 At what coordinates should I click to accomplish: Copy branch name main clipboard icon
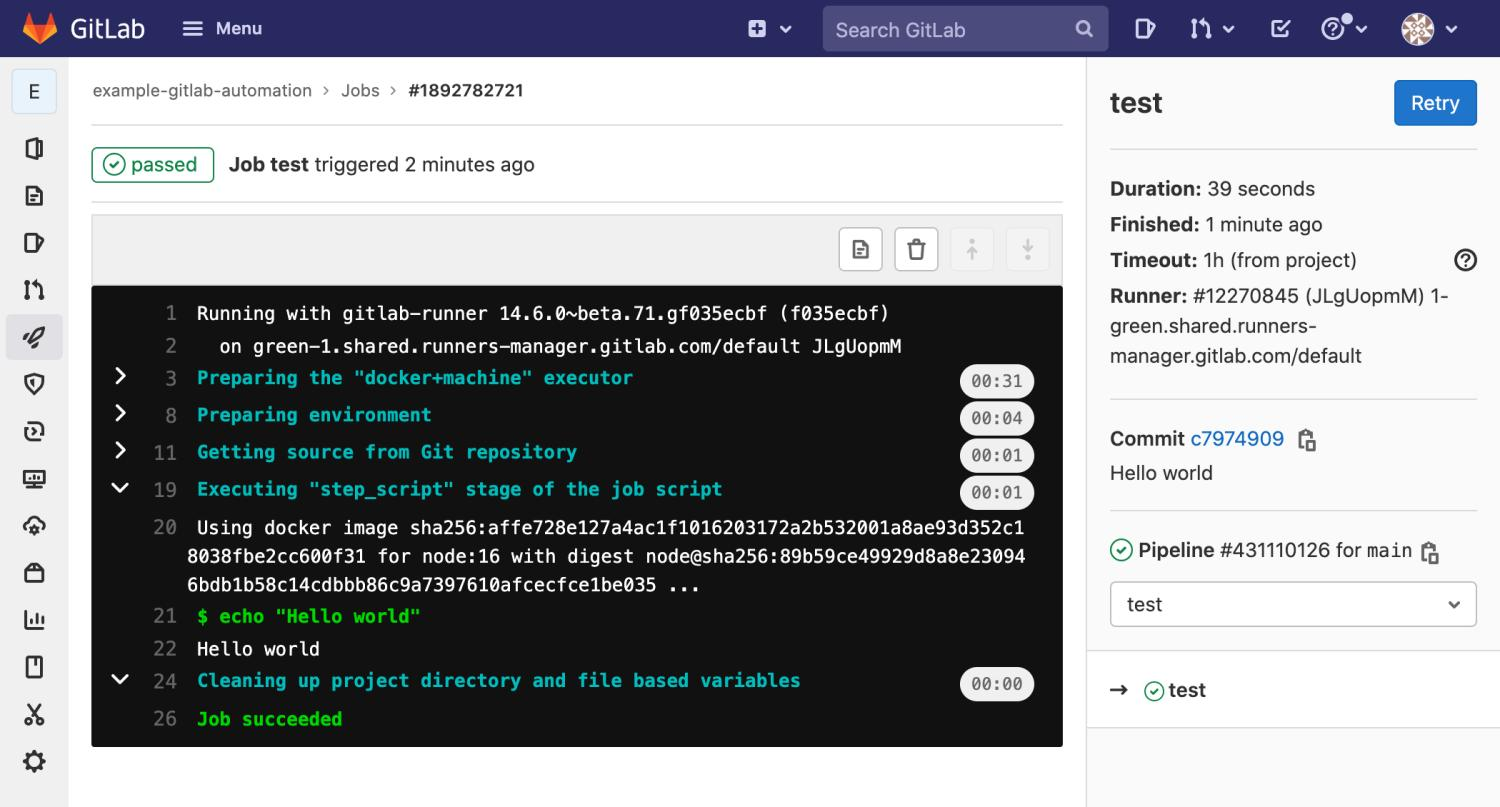(x=1430, y=551)
